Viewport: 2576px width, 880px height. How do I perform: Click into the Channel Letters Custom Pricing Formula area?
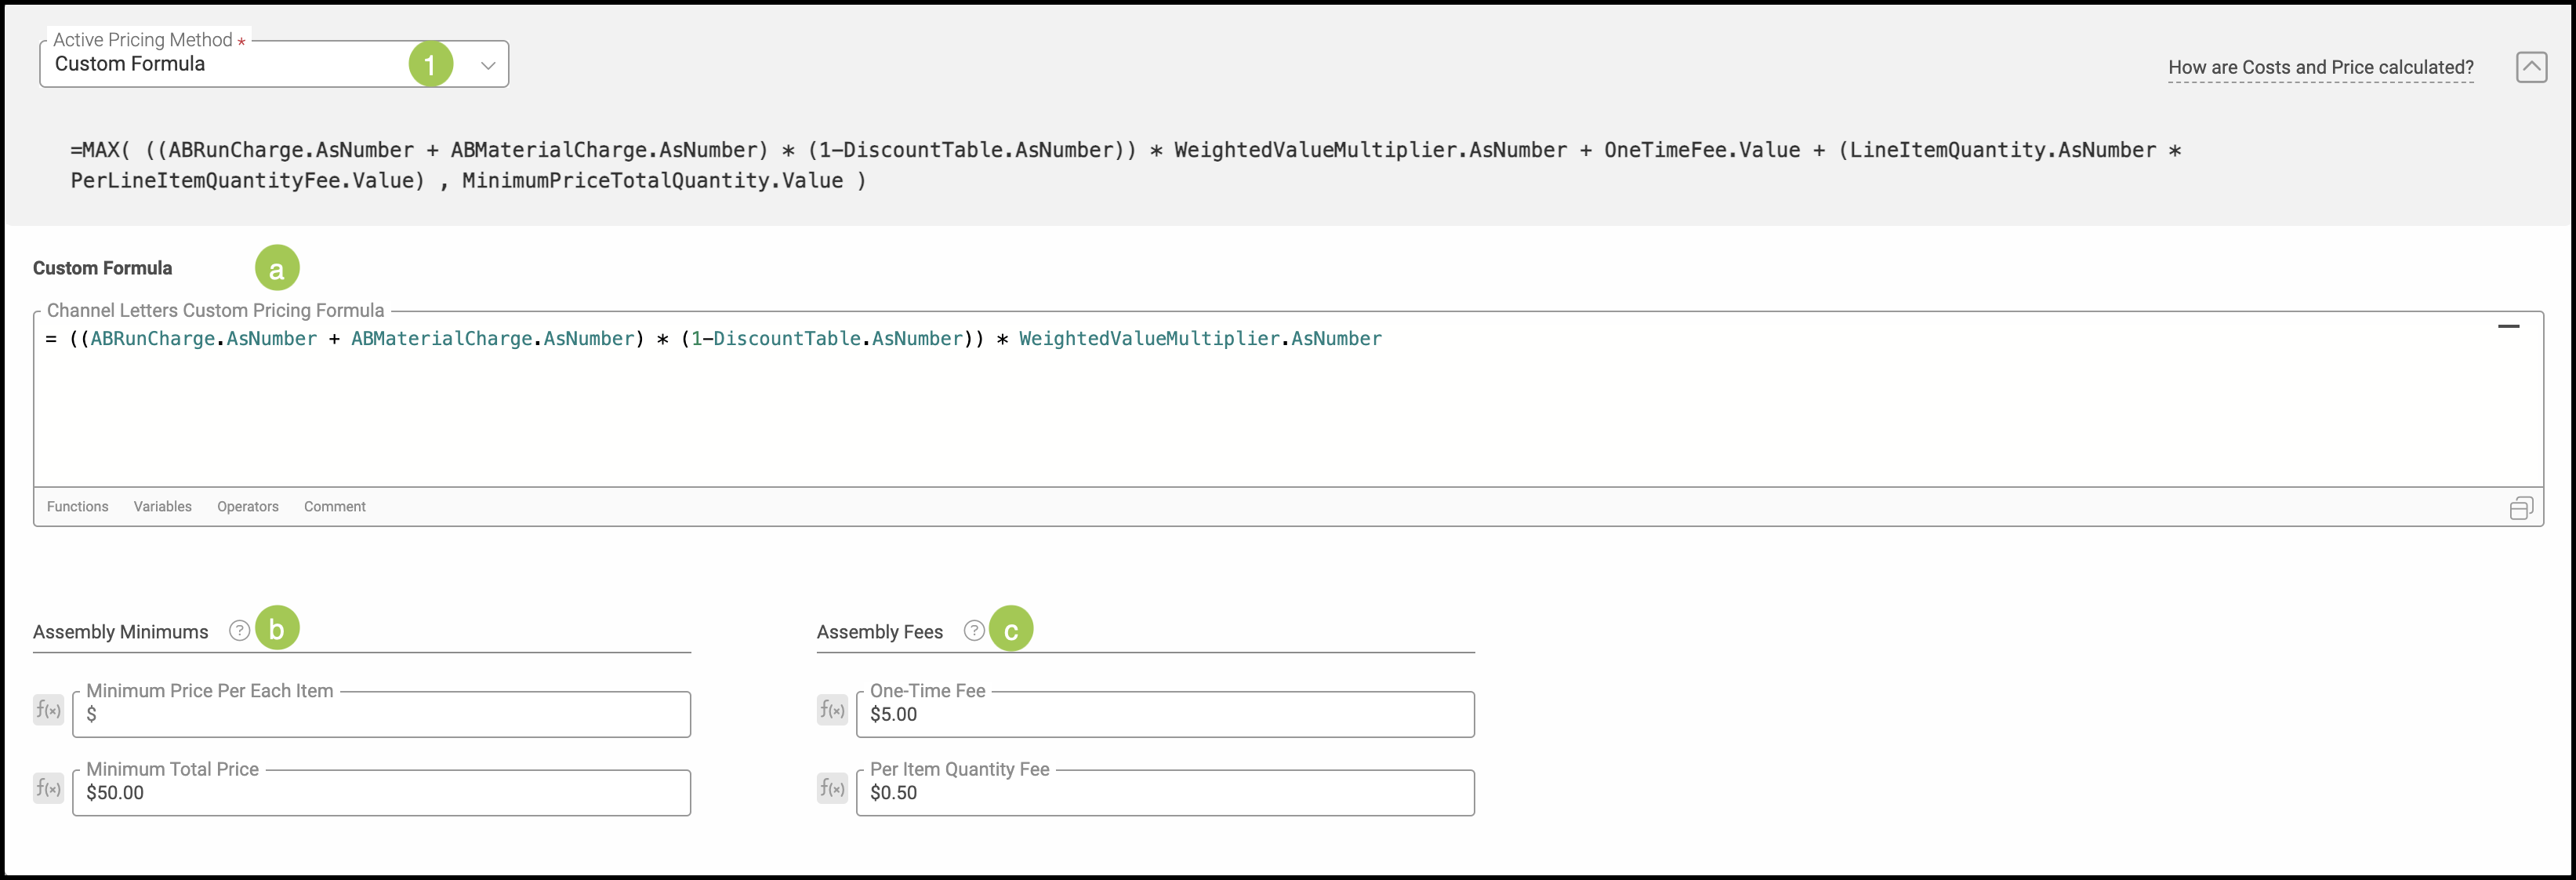pyautogui.click(x=1200, y=410)
